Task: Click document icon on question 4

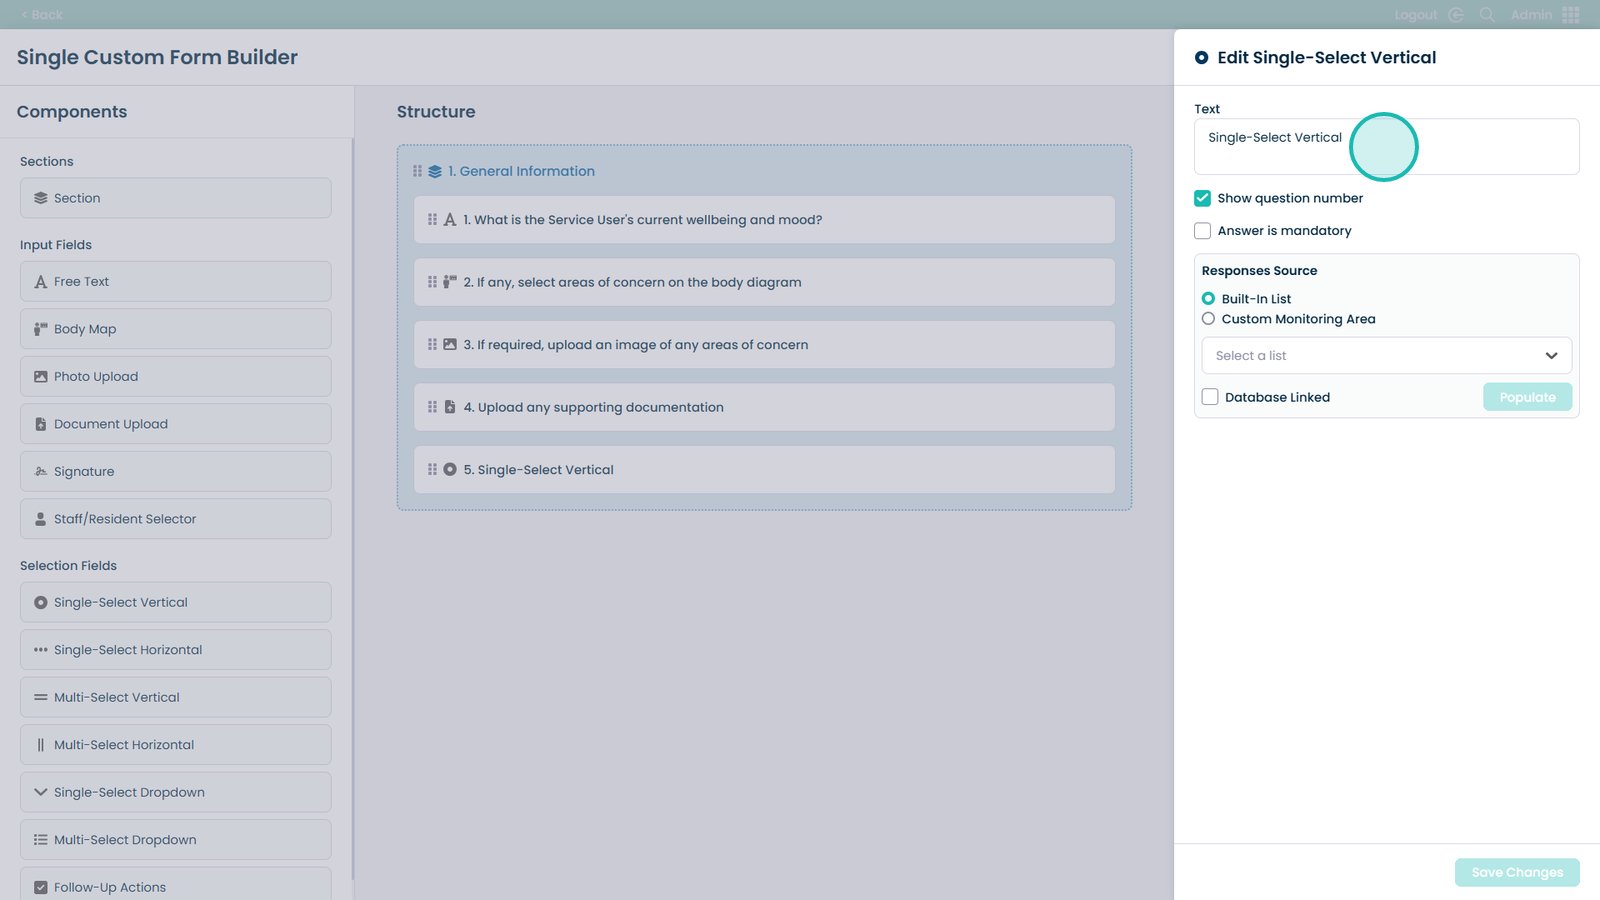Action: 450,407
